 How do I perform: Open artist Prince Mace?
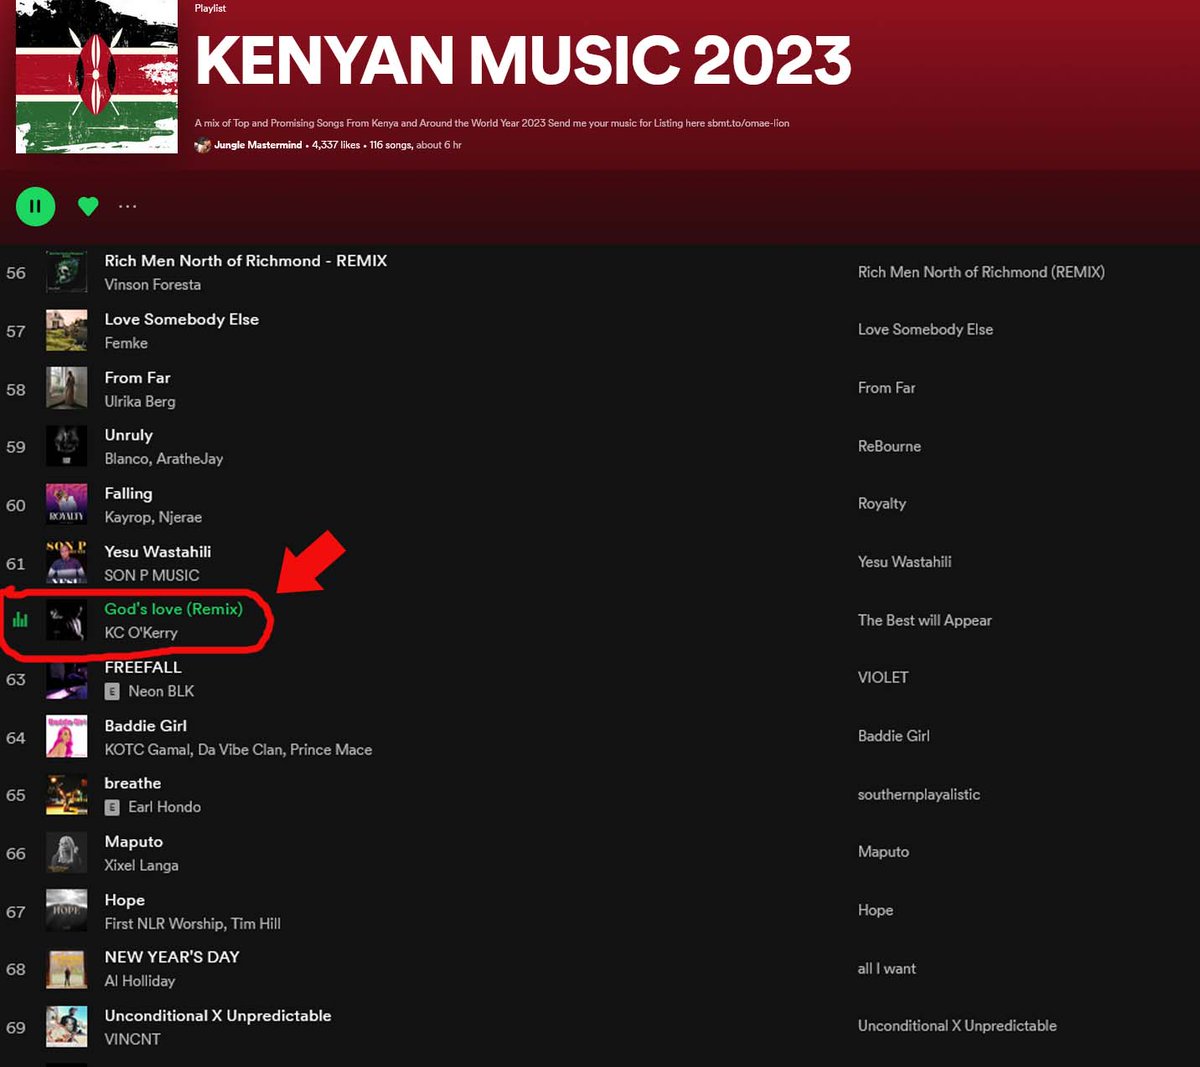point(331,749)
